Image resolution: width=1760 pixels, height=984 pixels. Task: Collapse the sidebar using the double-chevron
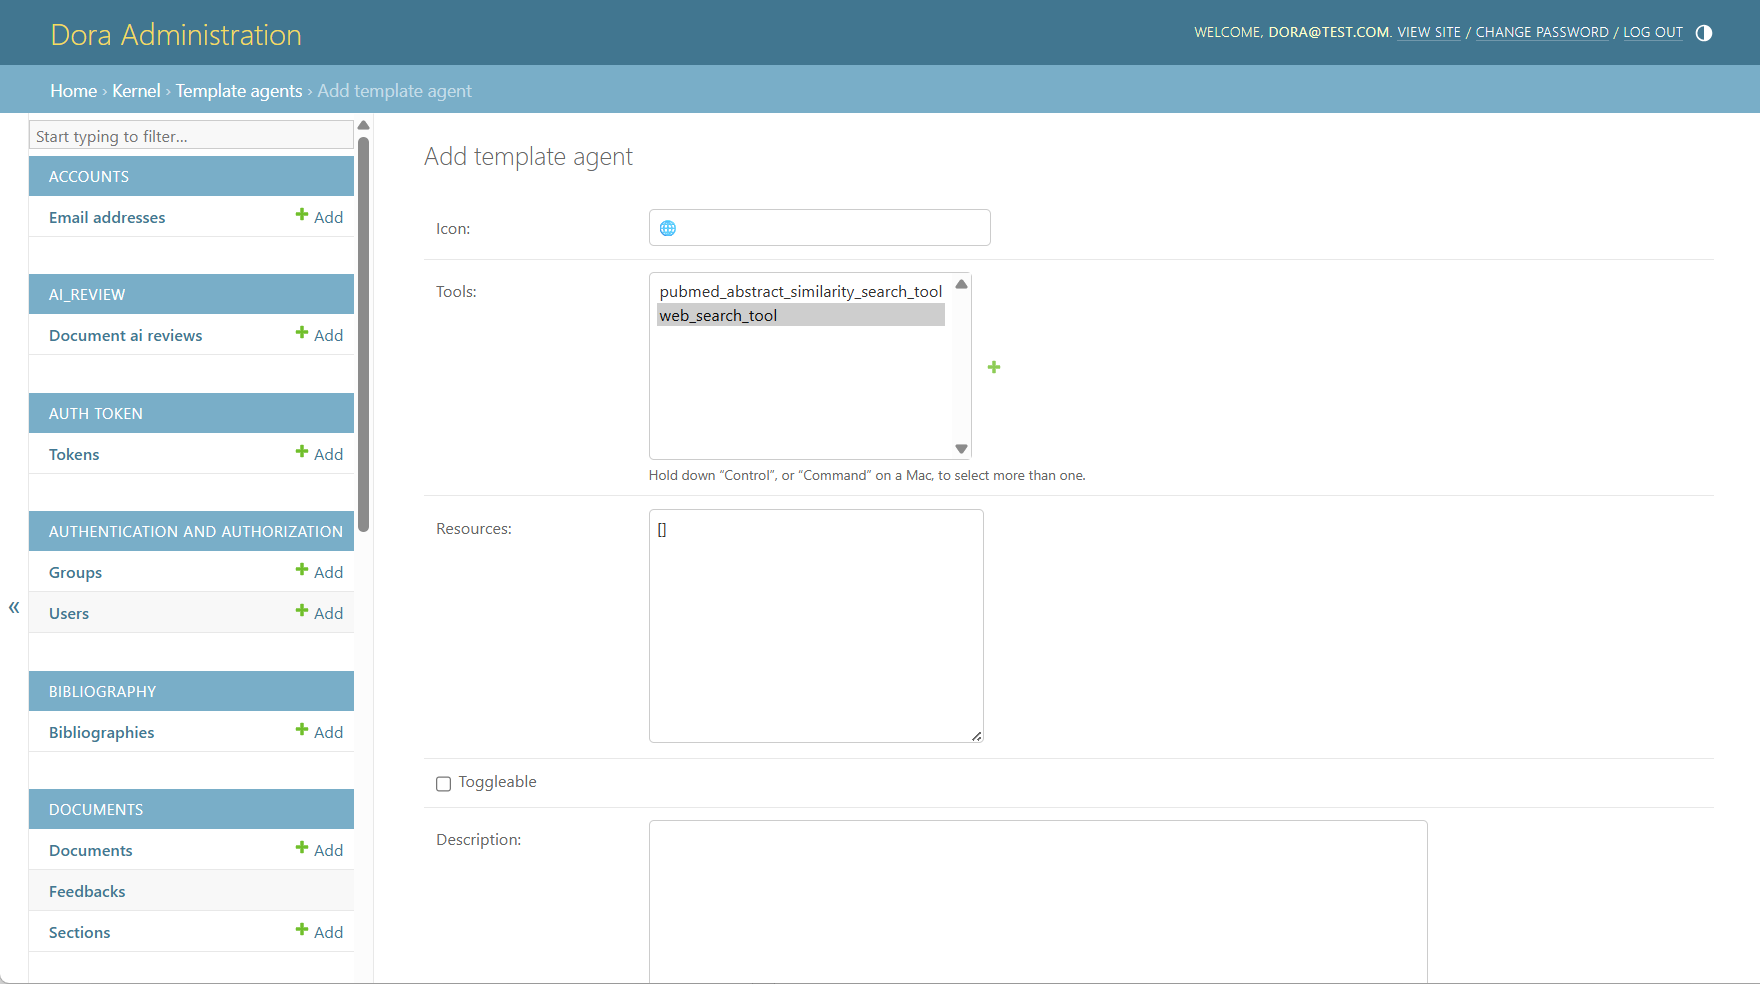[13, 607]
